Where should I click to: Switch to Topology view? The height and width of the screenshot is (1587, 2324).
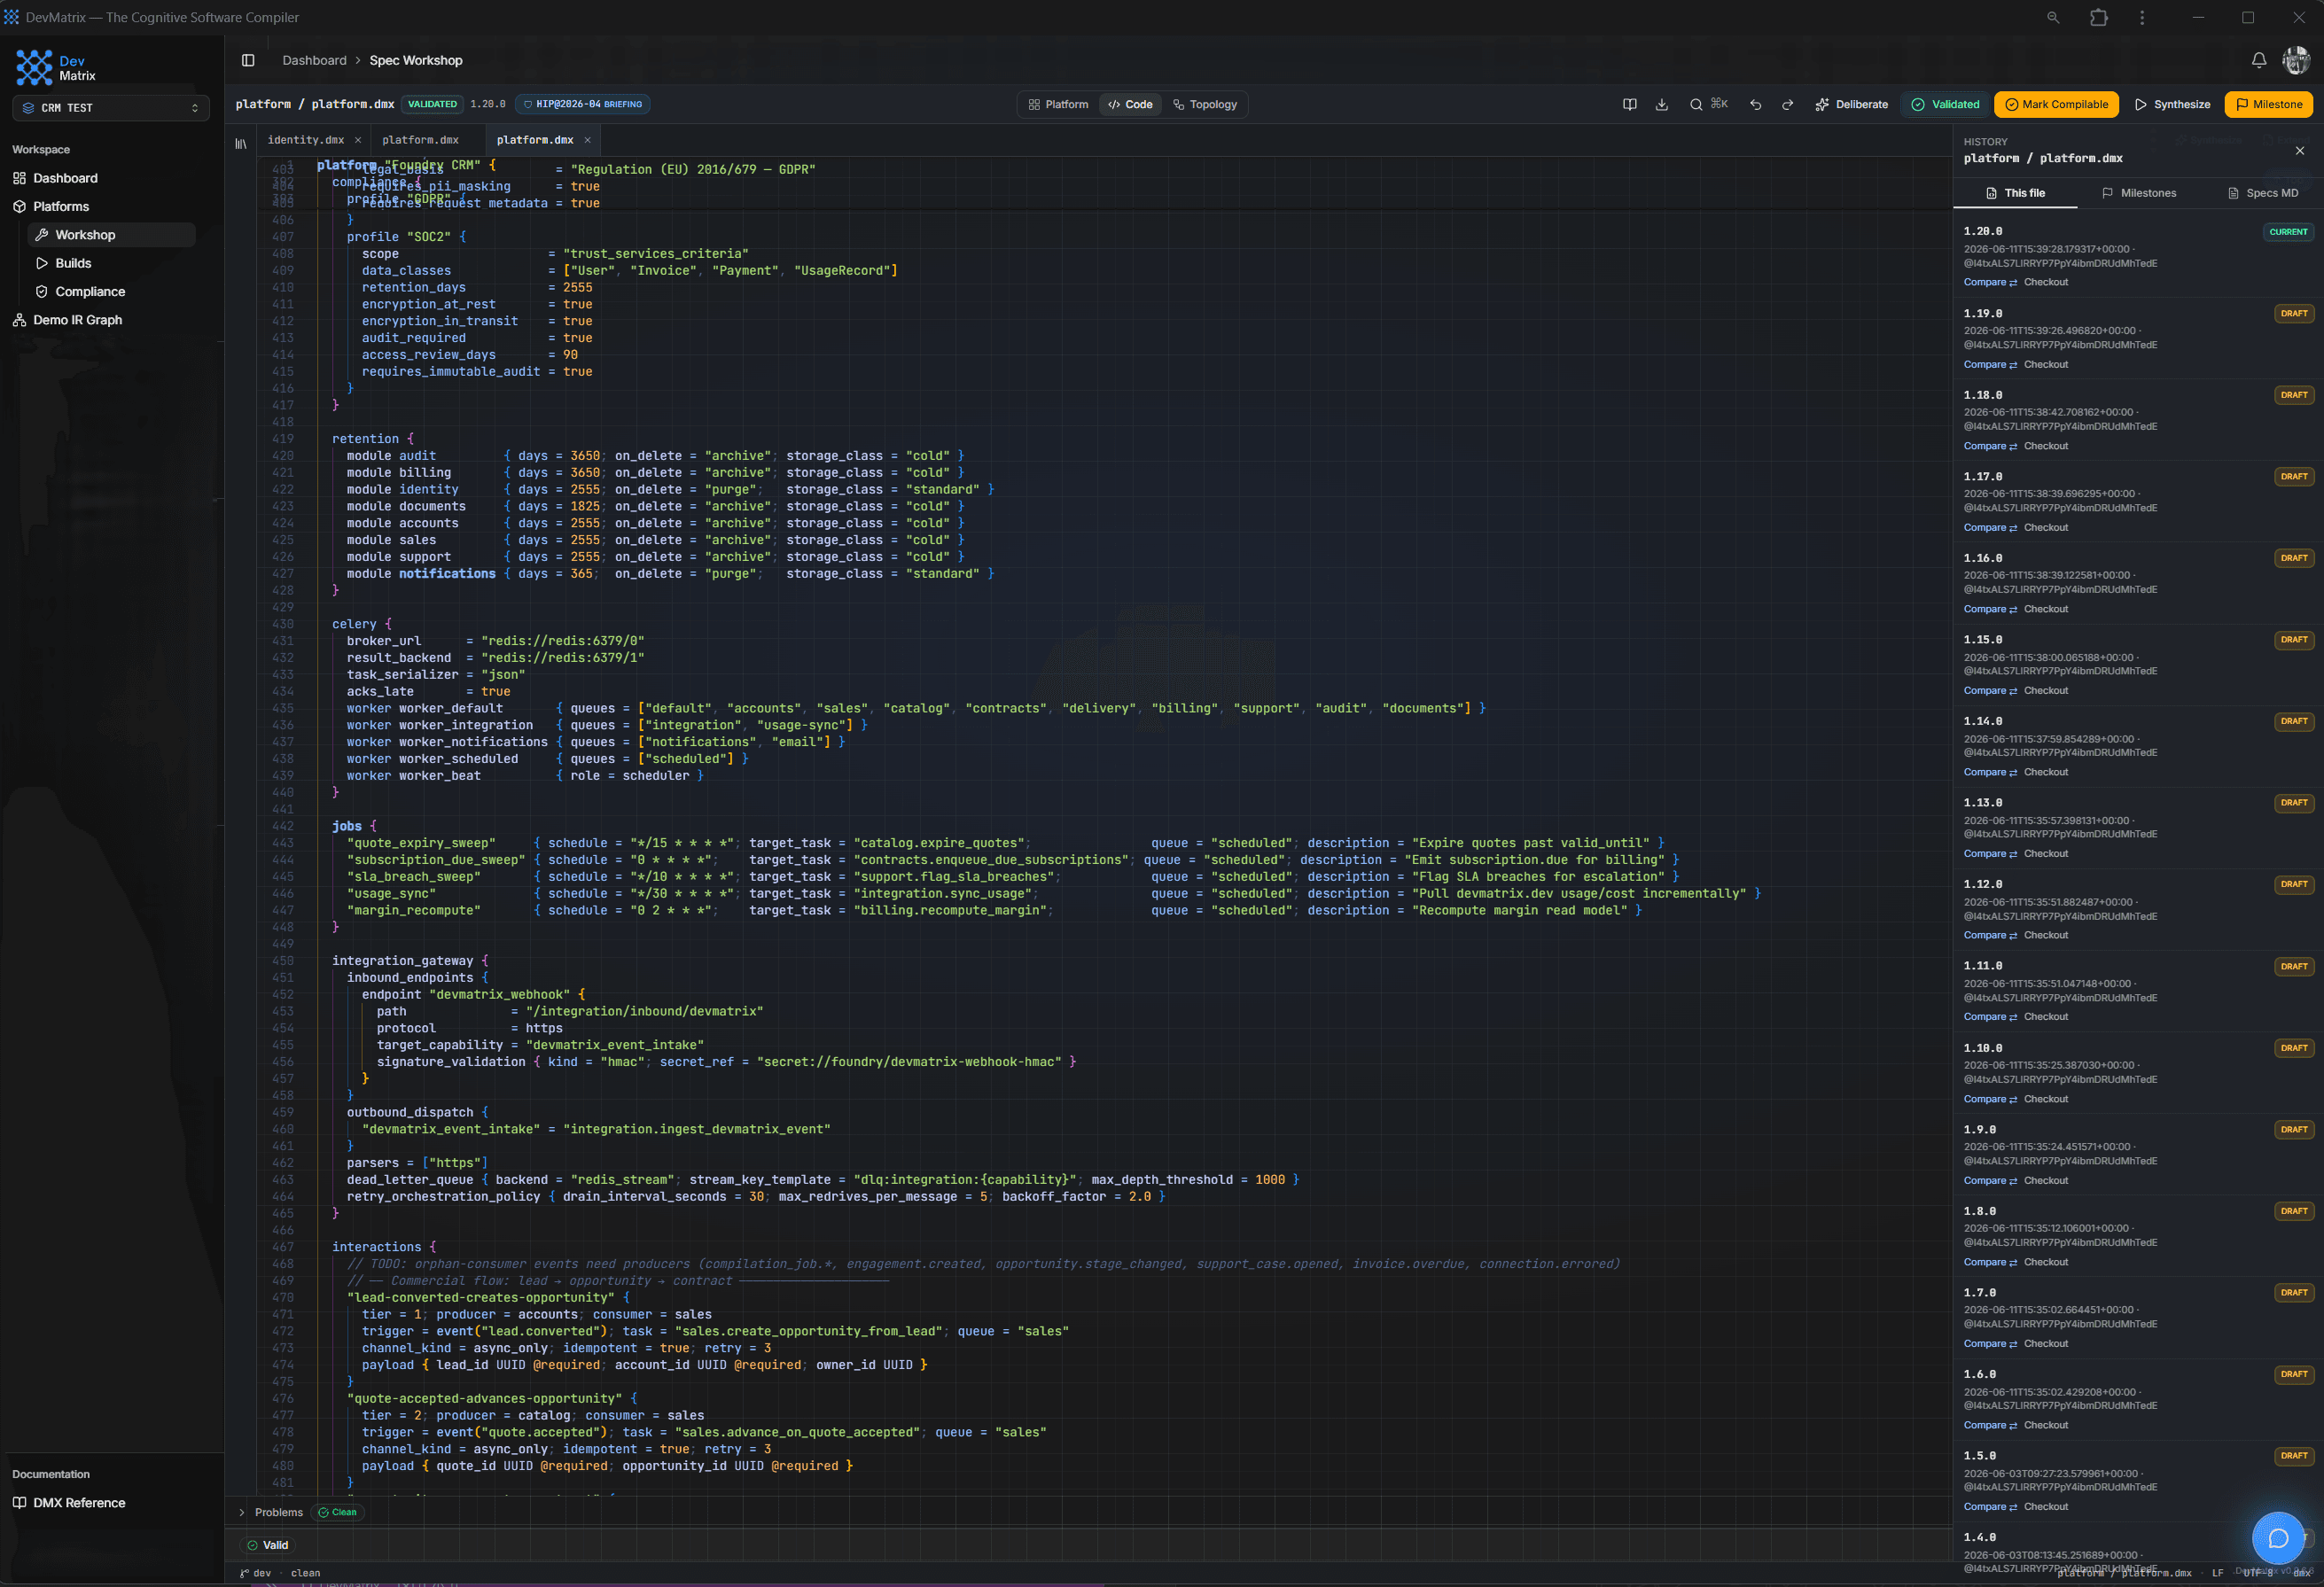(1204, 104)
